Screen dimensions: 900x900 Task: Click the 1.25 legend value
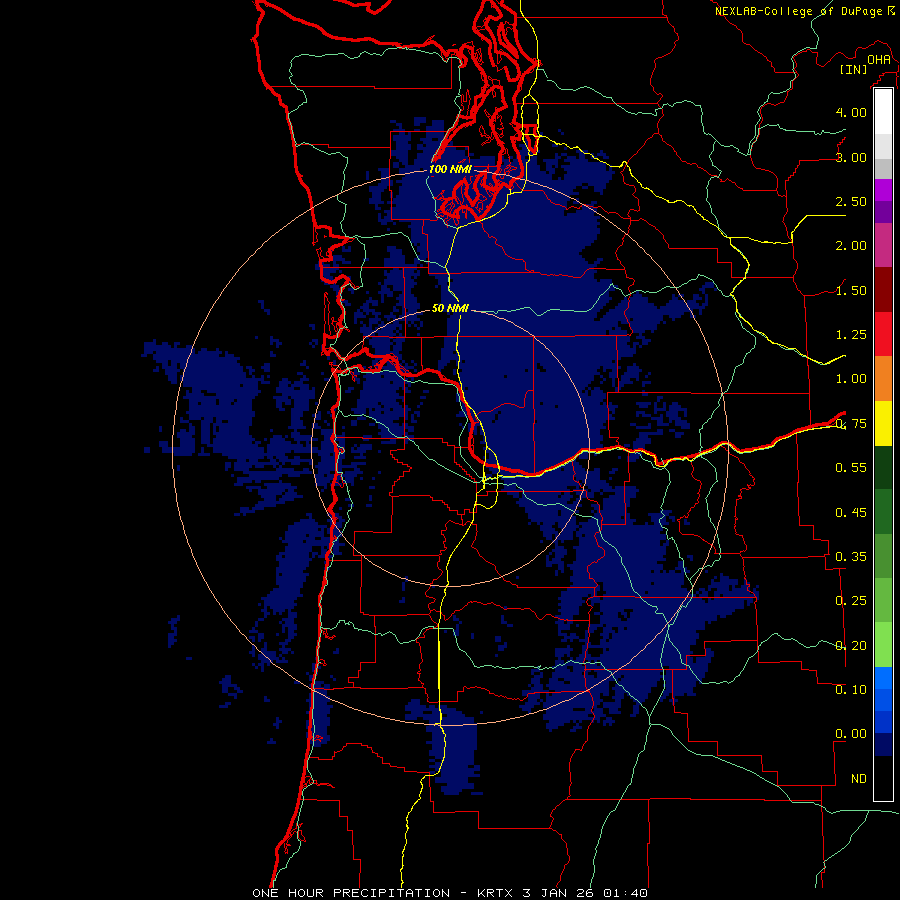(x=851, y=335)
